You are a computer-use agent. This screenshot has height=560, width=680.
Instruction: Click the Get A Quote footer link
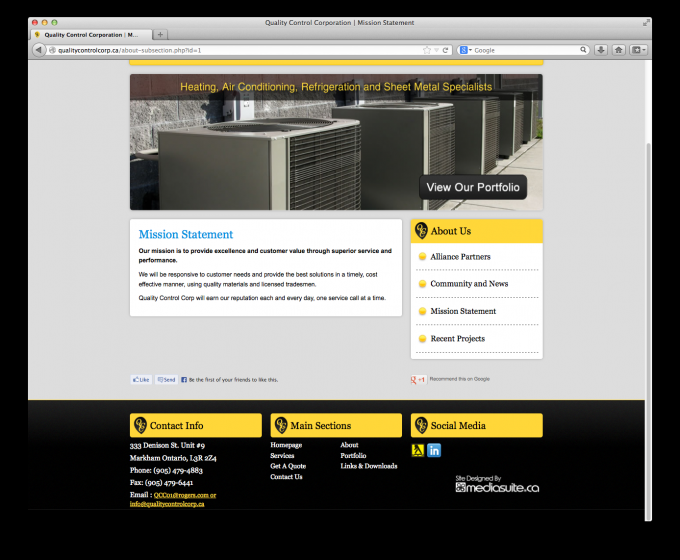pyautogui.click(x=288, y=466)
